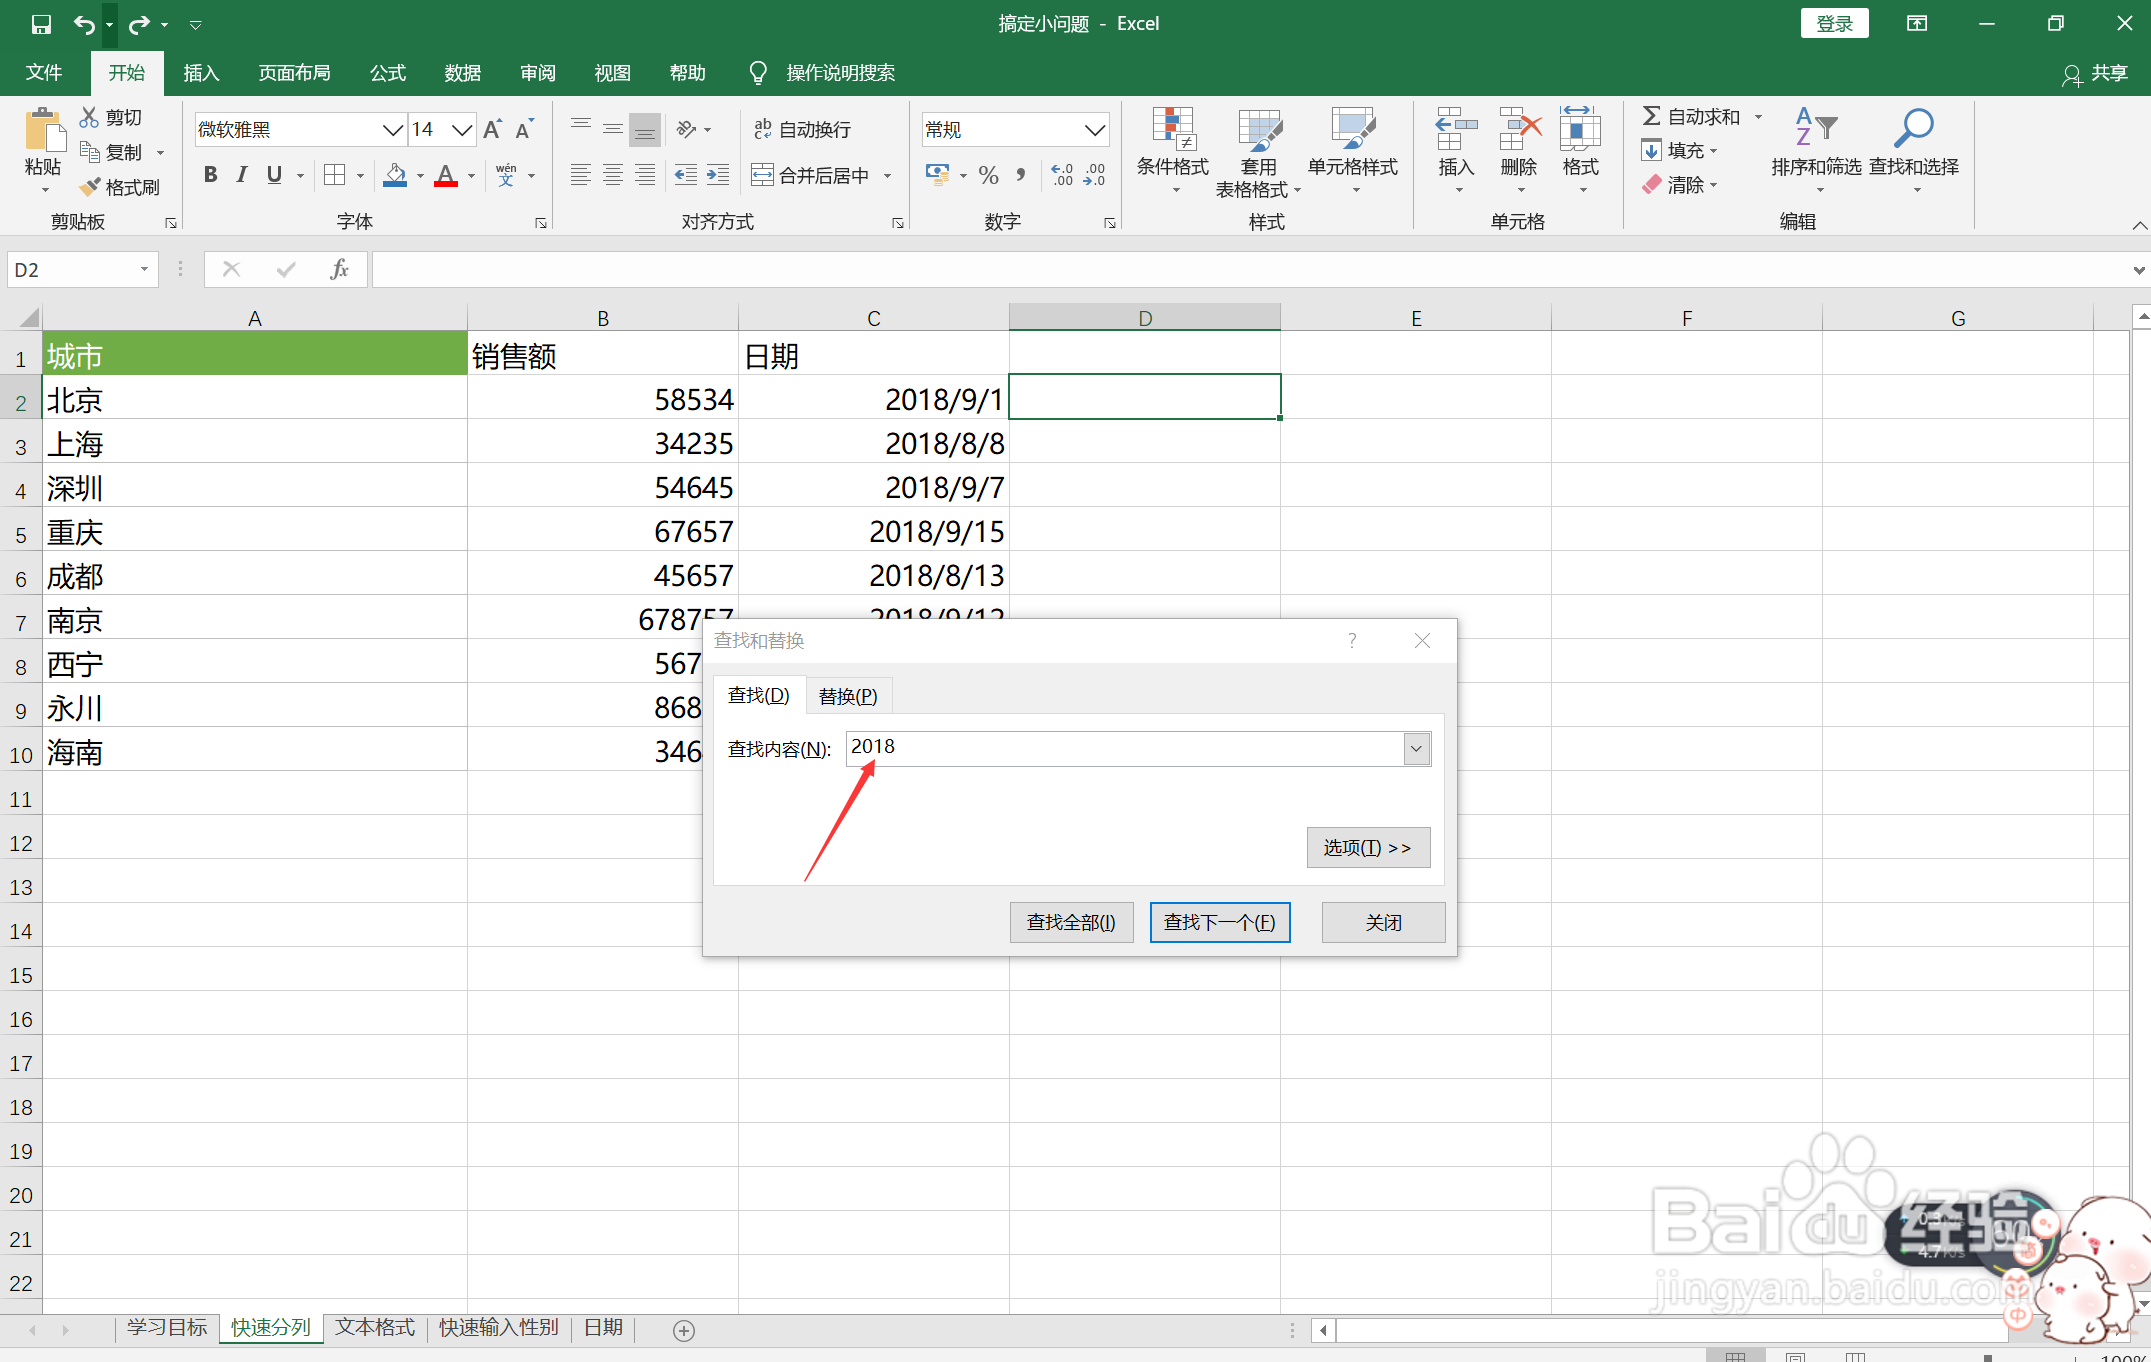The image size is (2151, 1362).
Task: Click the find content input field
Action: click(x=1124, y=749)
